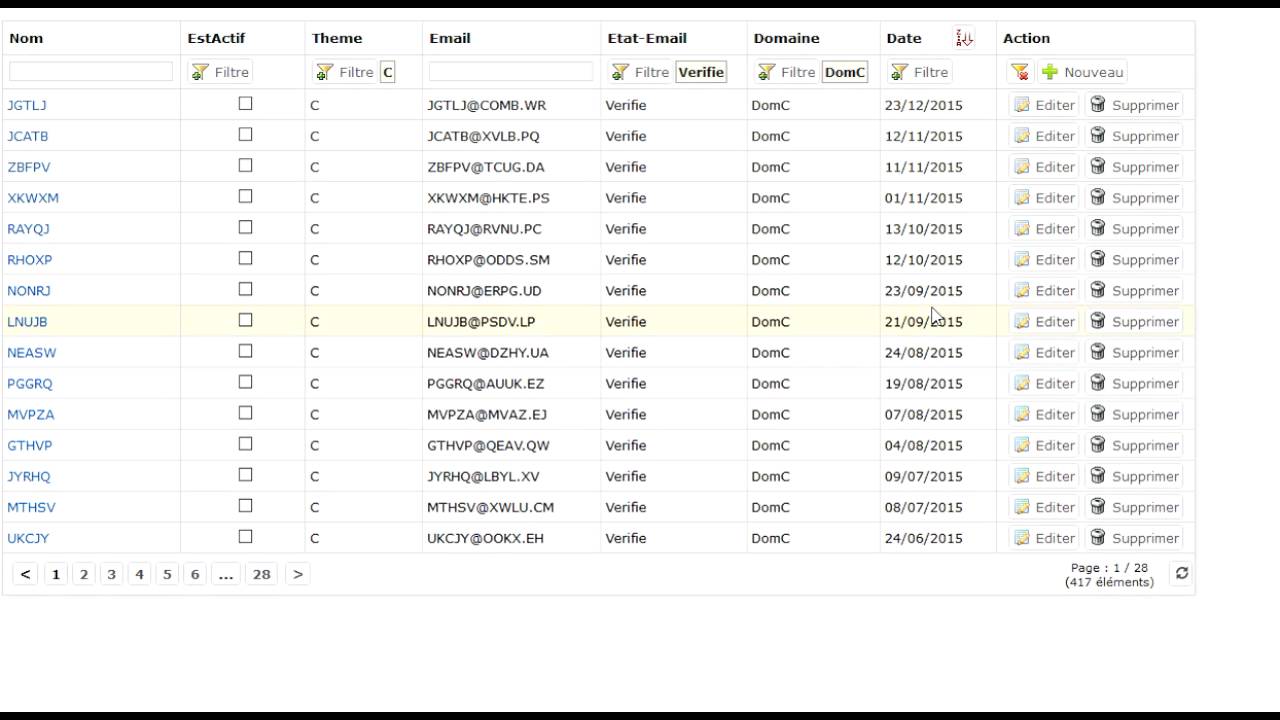Go to previous page with < arrow
The width and height of the screenshot is (1280, 720).
pos(26,574)
